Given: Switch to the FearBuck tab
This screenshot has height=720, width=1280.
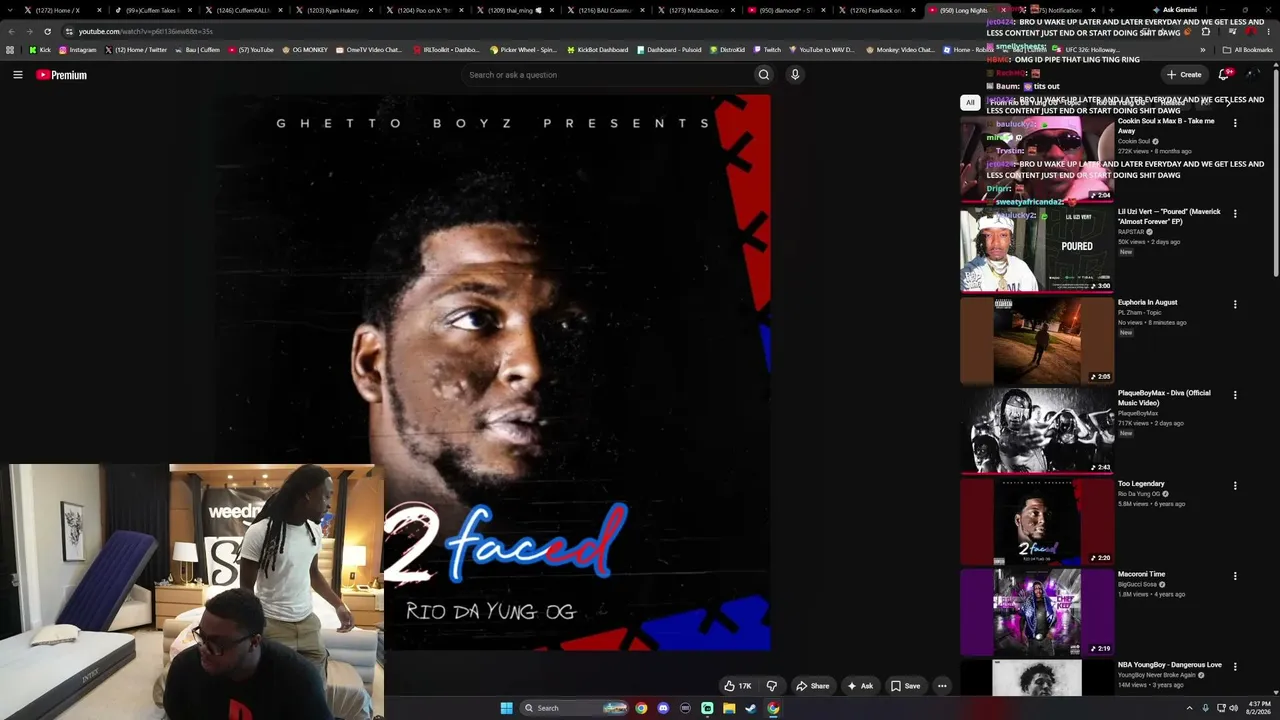Looking at the screenshot, I should (875, 10).
